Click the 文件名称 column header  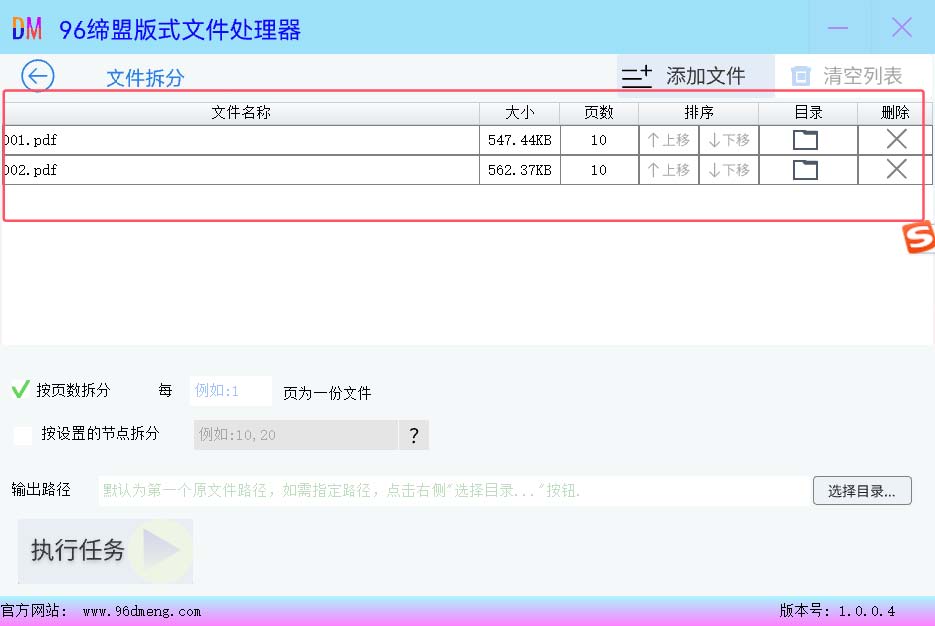click(x=241, y=112)
